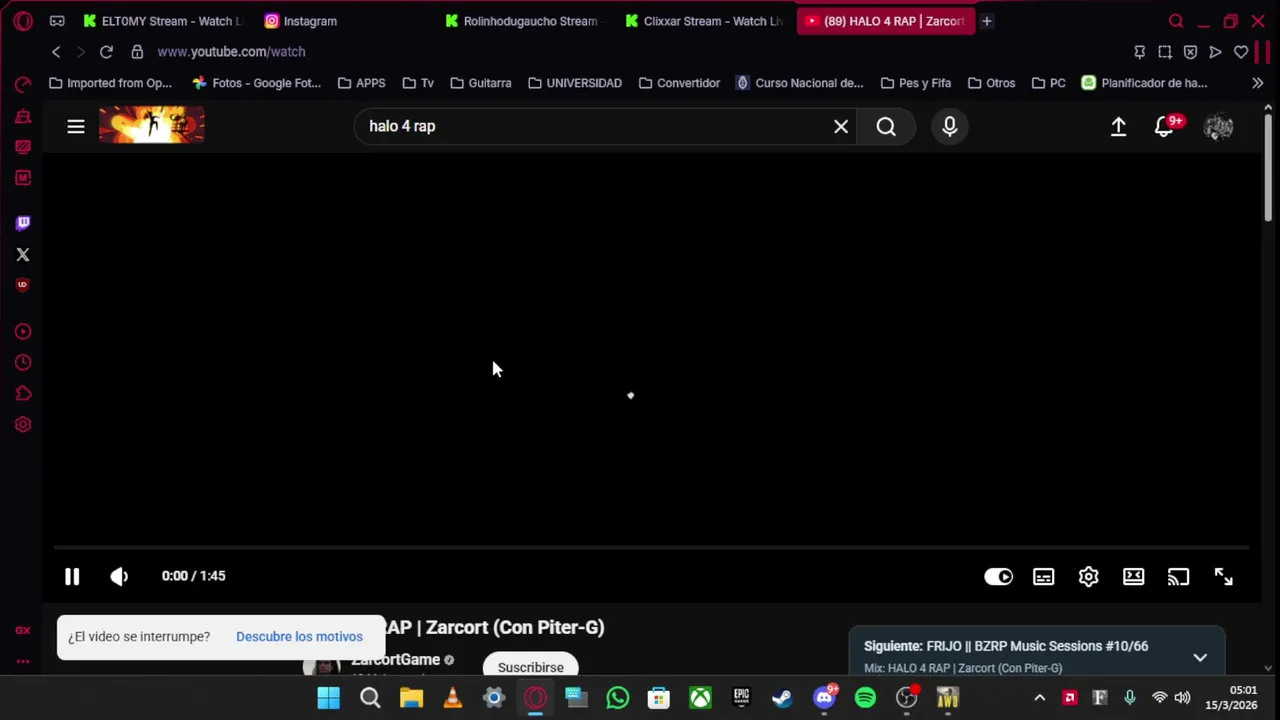Switch to ELT0MY Stream tab
The width and height of the screenshot is (1280, 720).
point(162,21)
